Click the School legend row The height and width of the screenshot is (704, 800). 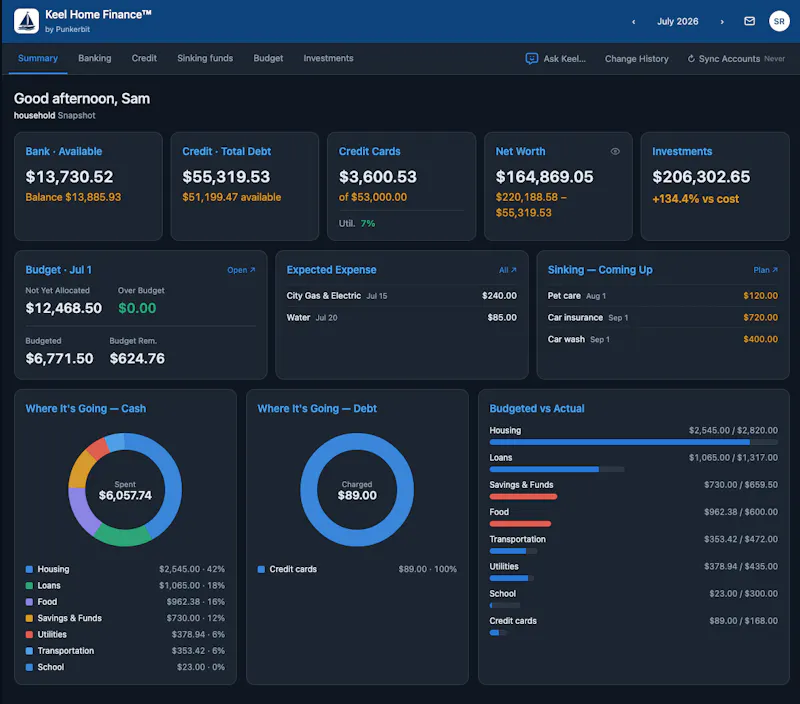(125, 667)
